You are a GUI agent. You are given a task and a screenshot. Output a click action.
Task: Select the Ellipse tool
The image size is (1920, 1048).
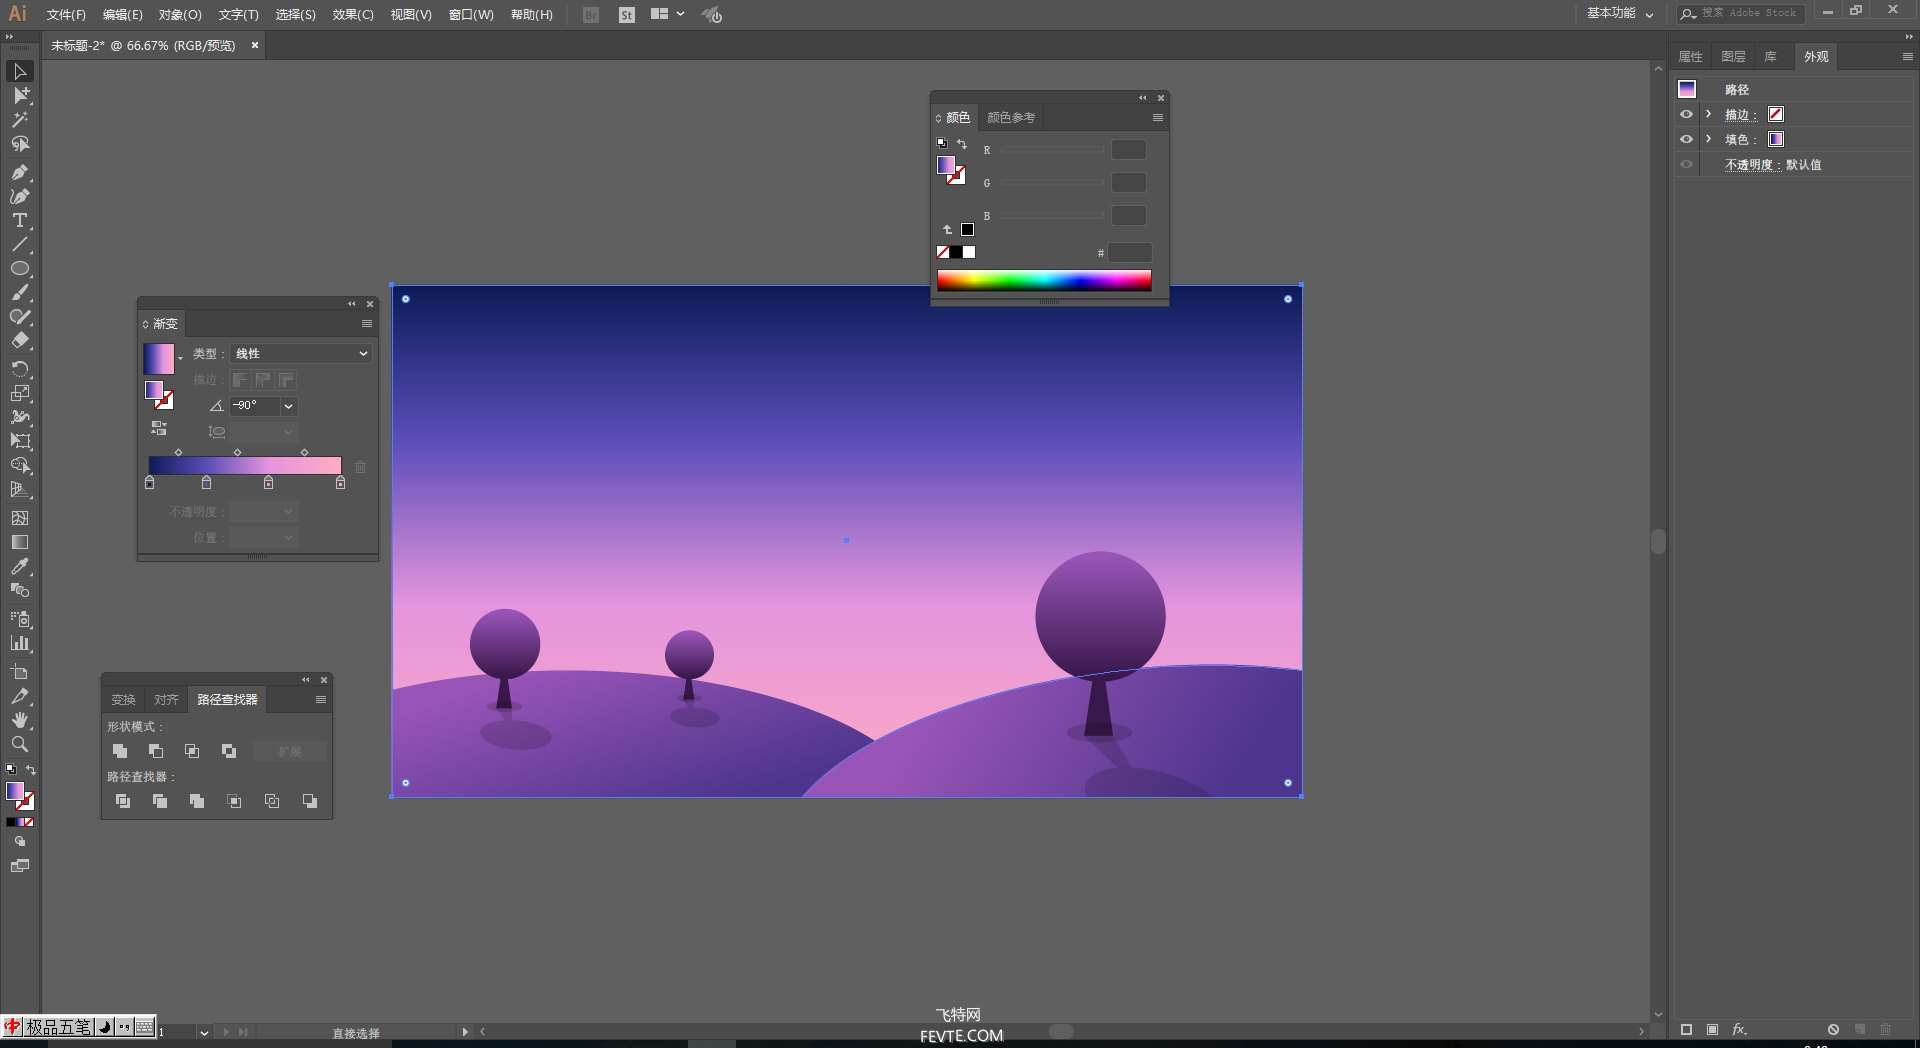(x=19, y=269)
